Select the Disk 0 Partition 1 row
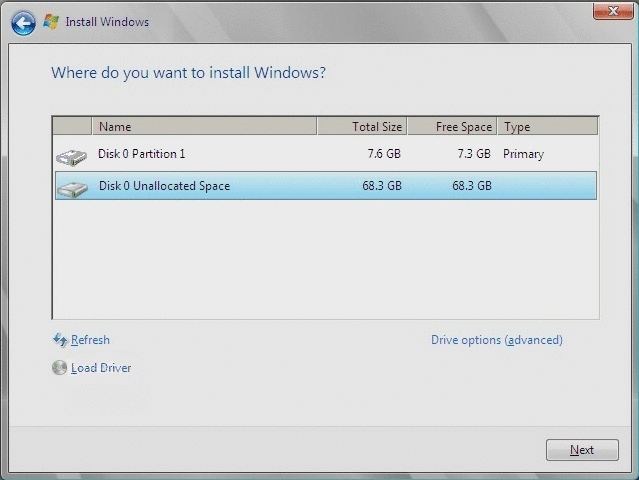This screenshot has height=480, width=639. coord(326,154)
